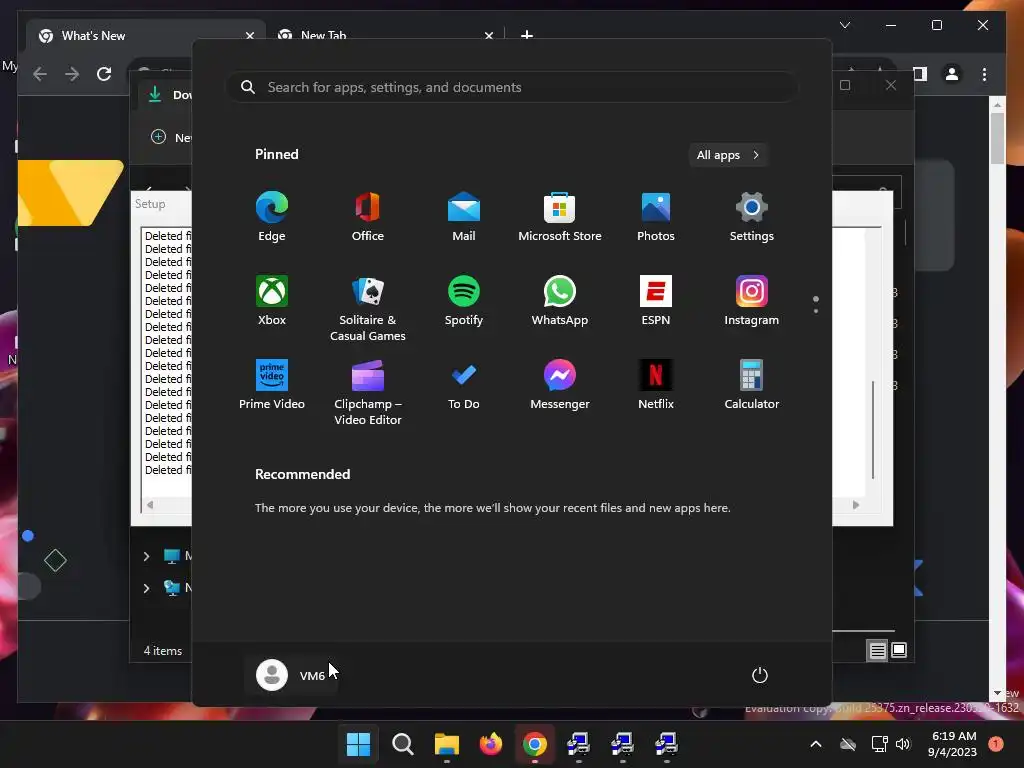The width and height of the screenshot is (1024, 768).
Task: Open Clipchamp – Video Editor
Action: tap(368, 392)
